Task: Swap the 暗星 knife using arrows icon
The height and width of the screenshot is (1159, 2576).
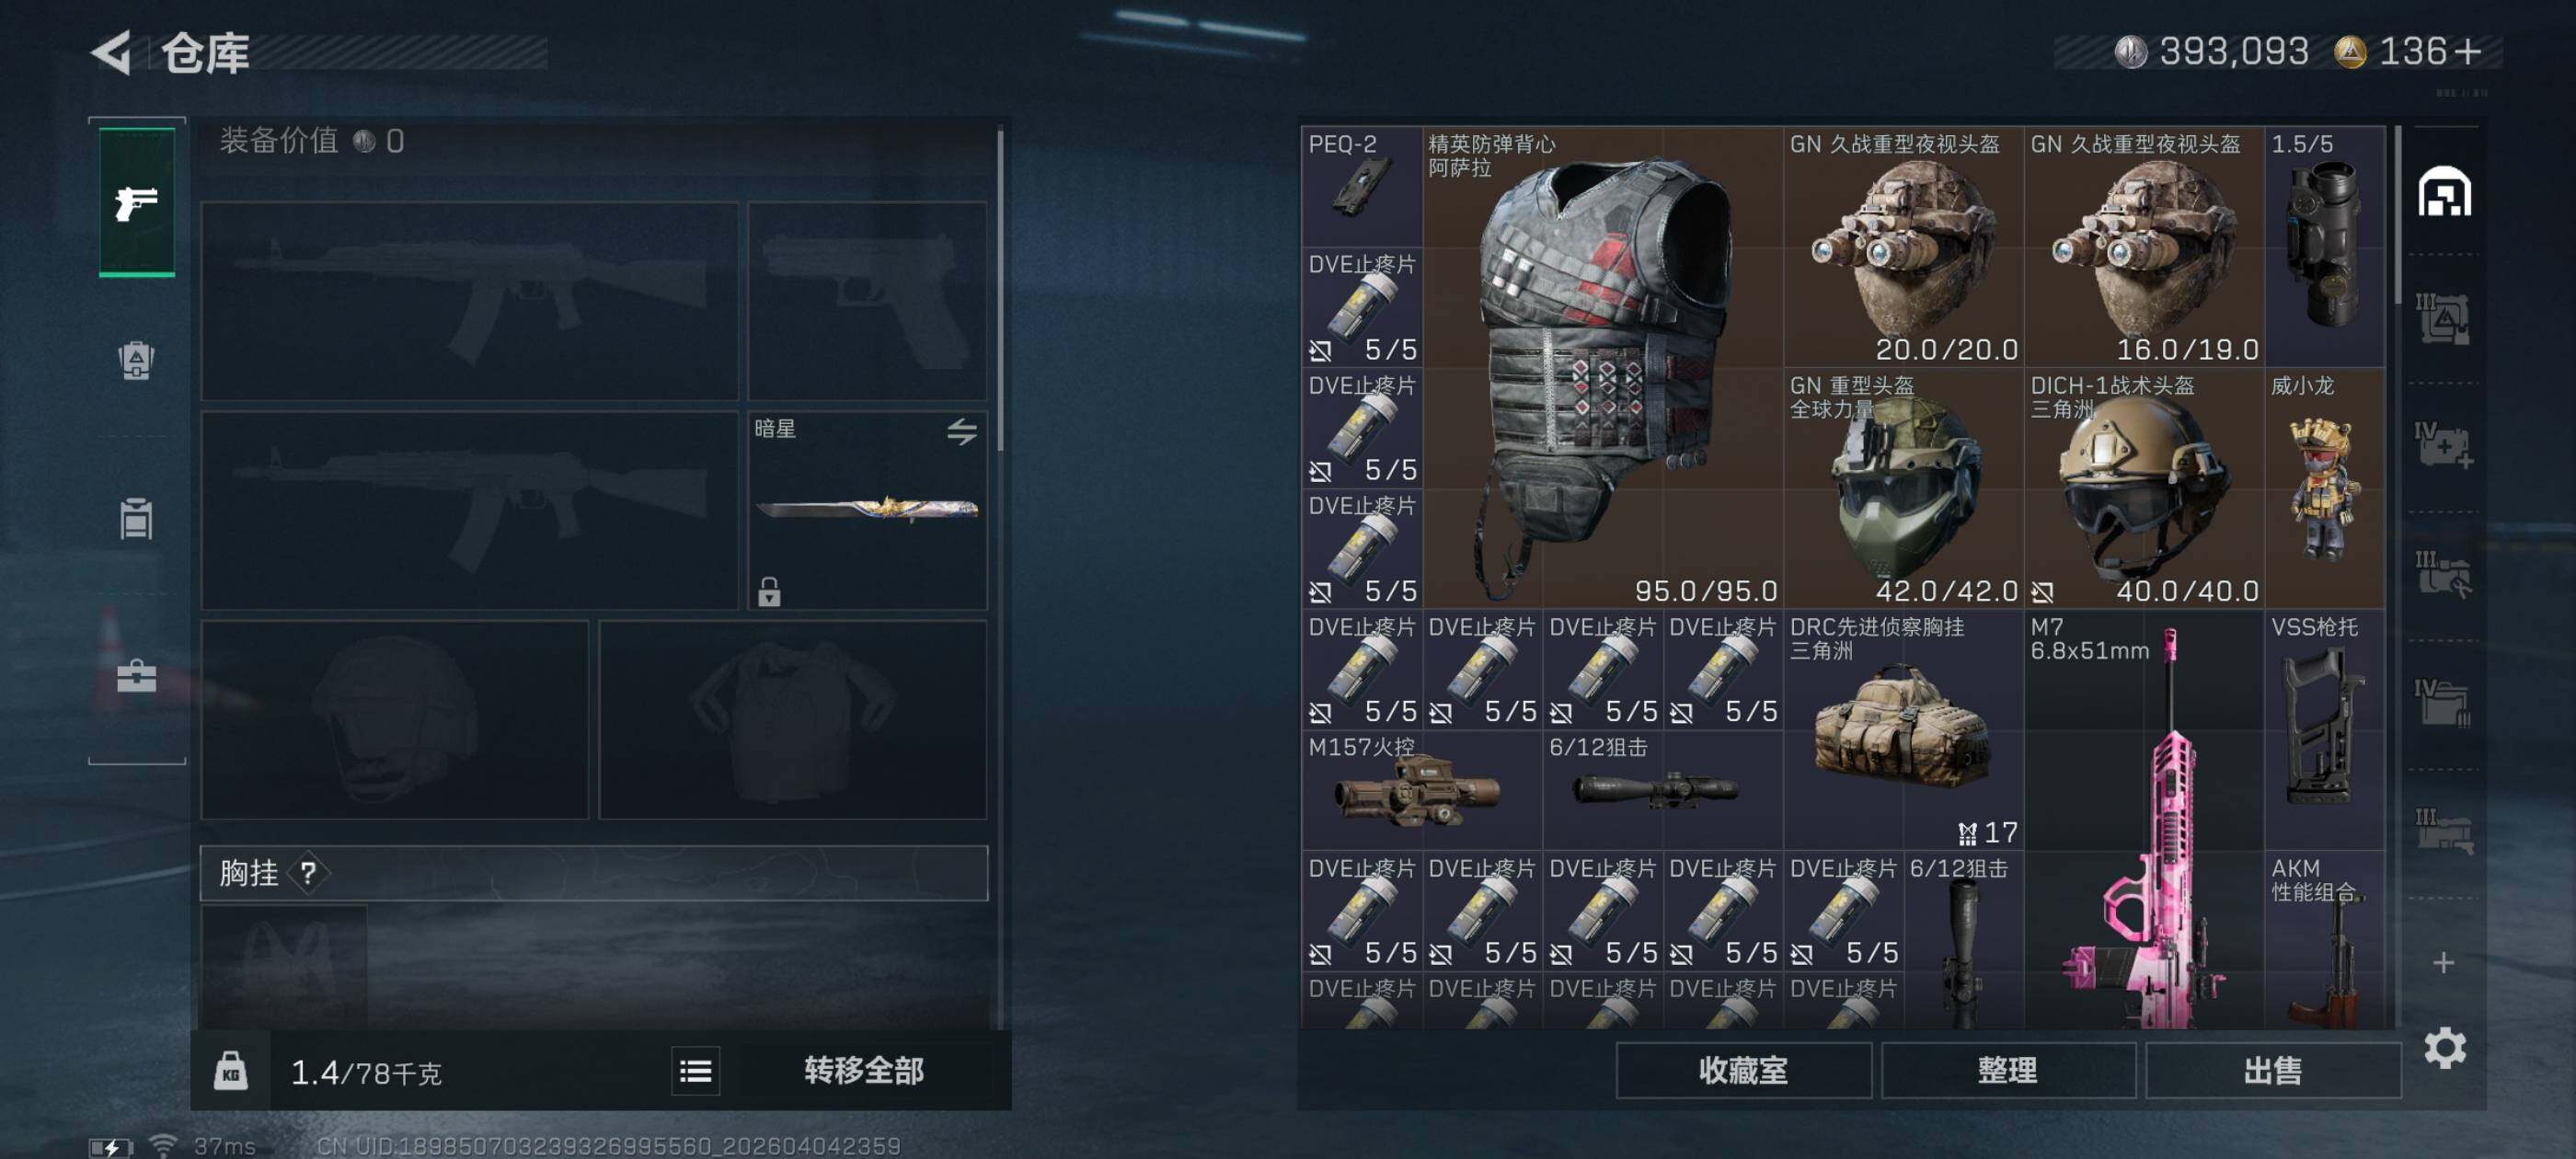Action: pos(961,431)
